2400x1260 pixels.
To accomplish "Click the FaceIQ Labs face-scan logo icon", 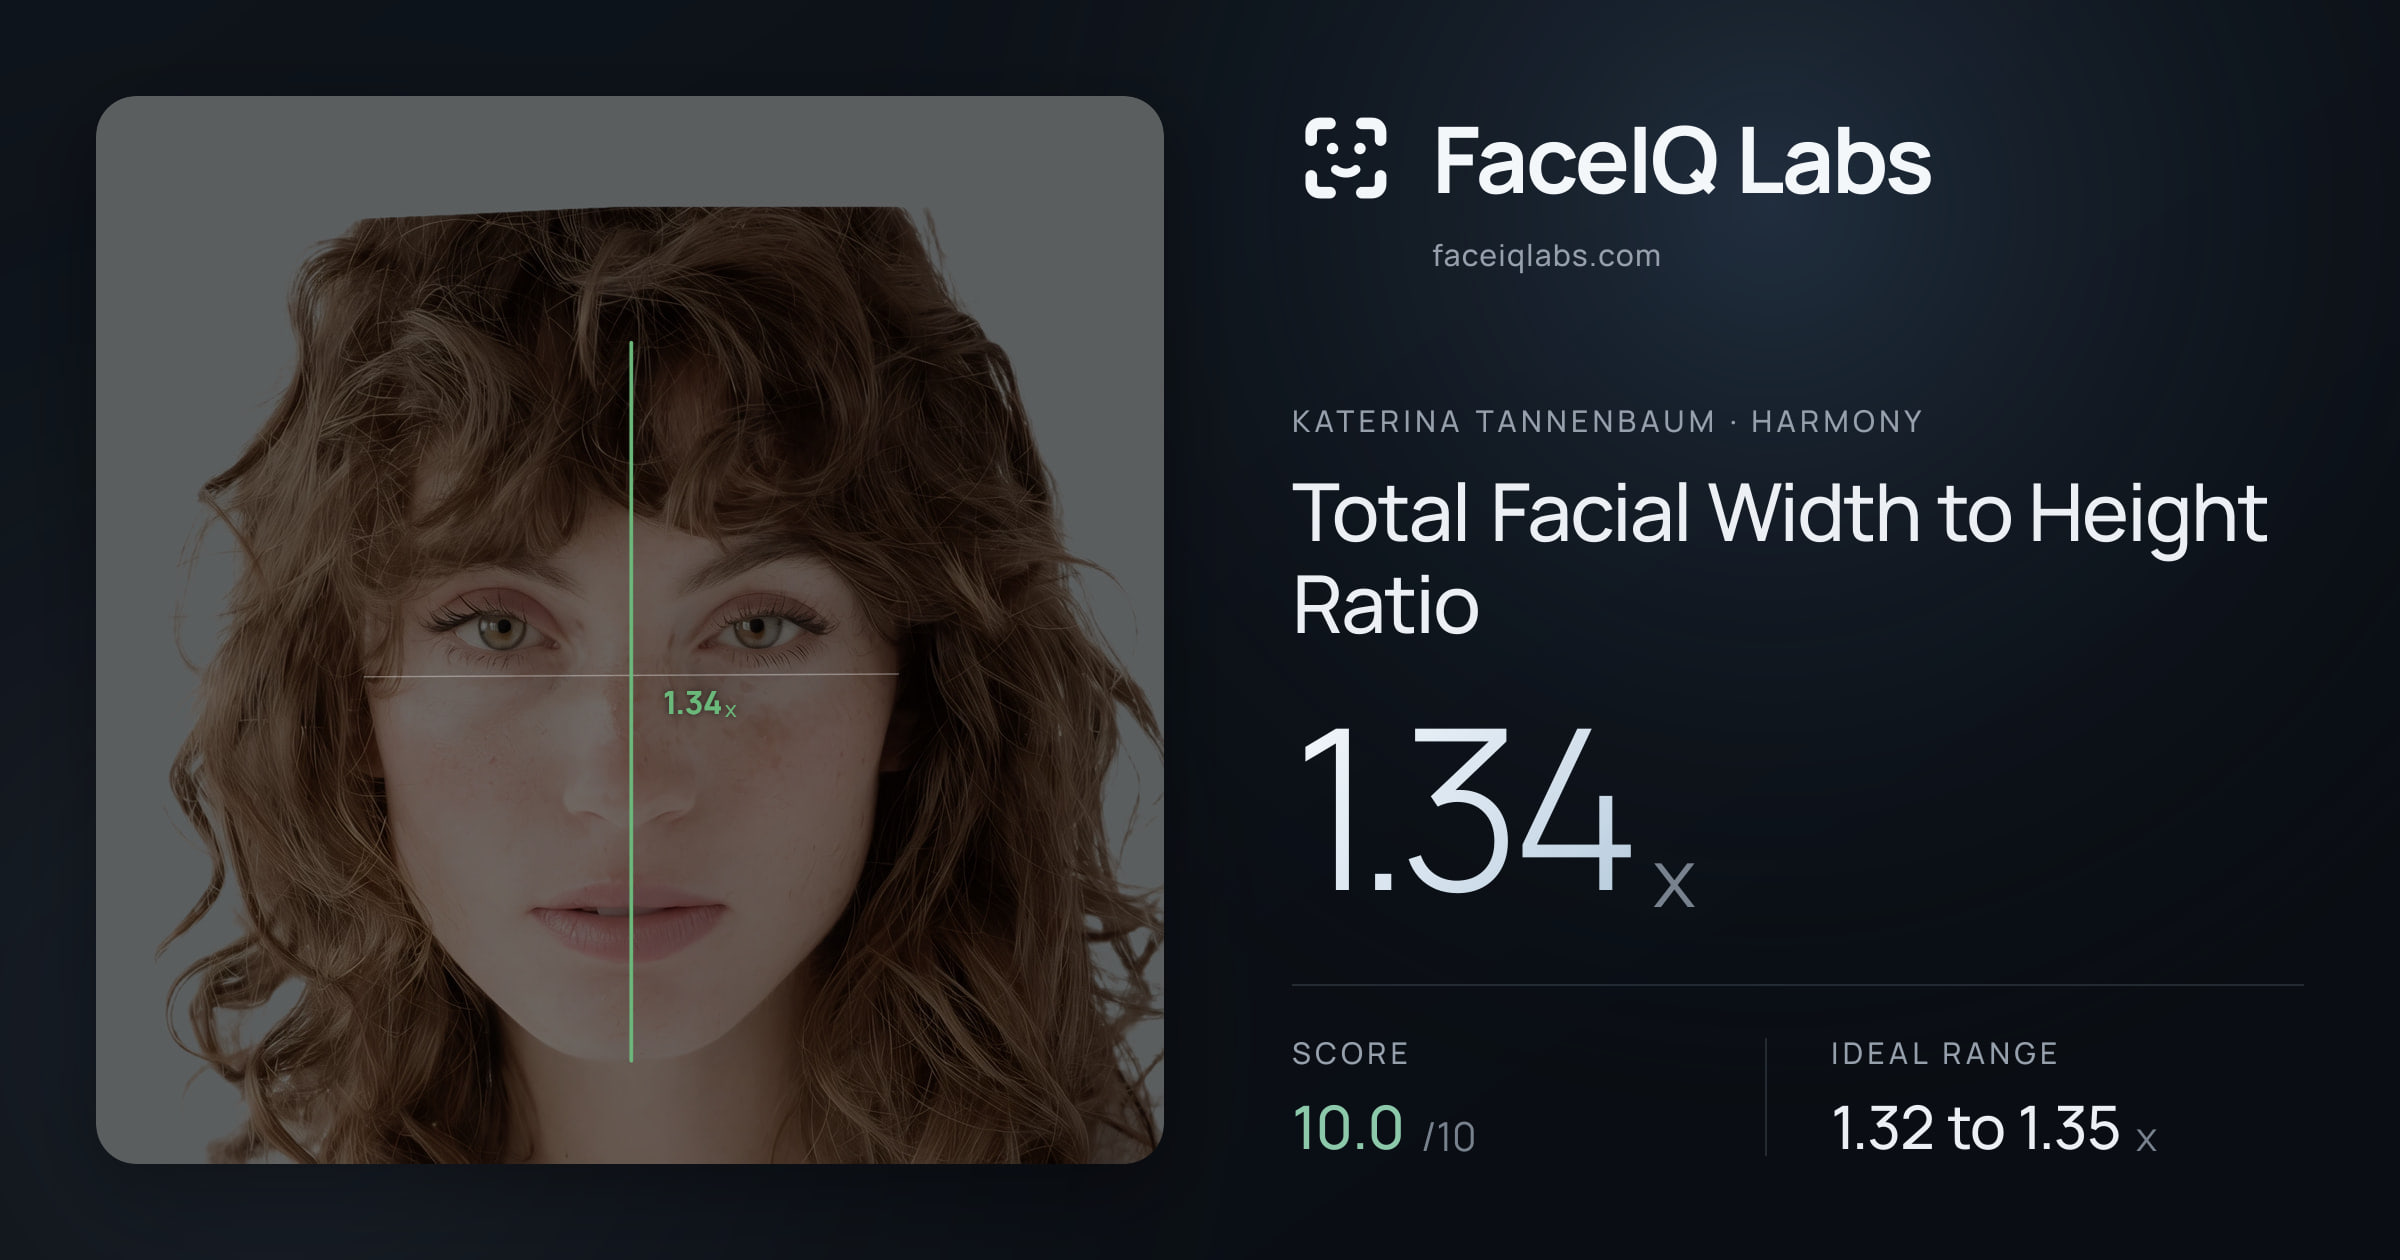I will pyautogui.click(x=1345, y=158).
